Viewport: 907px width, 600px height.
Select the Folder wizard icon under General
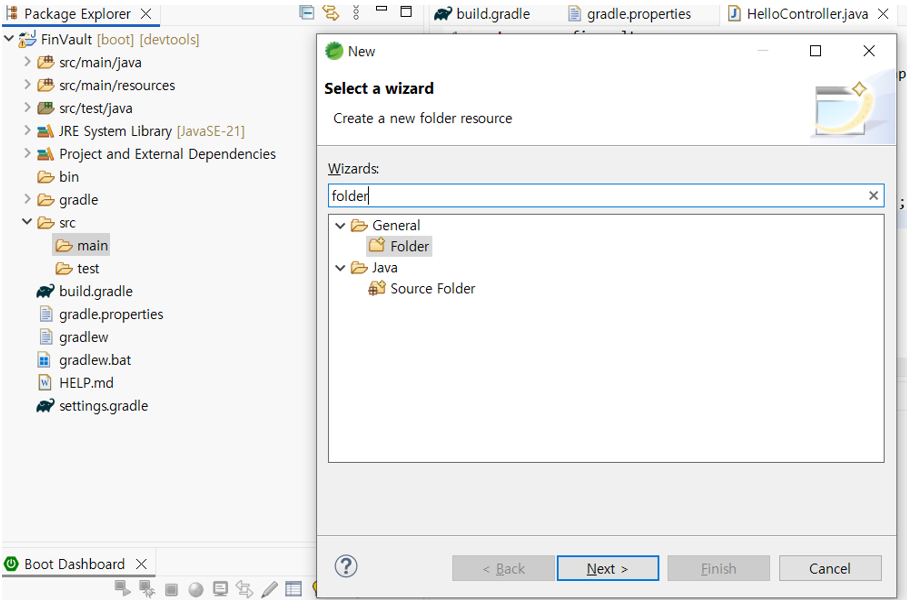377,245
